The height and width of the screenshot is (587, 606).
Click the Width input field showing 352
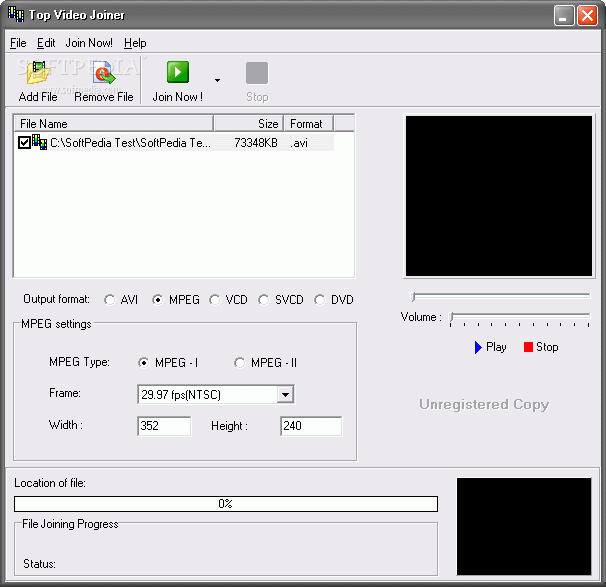point(164,426)
